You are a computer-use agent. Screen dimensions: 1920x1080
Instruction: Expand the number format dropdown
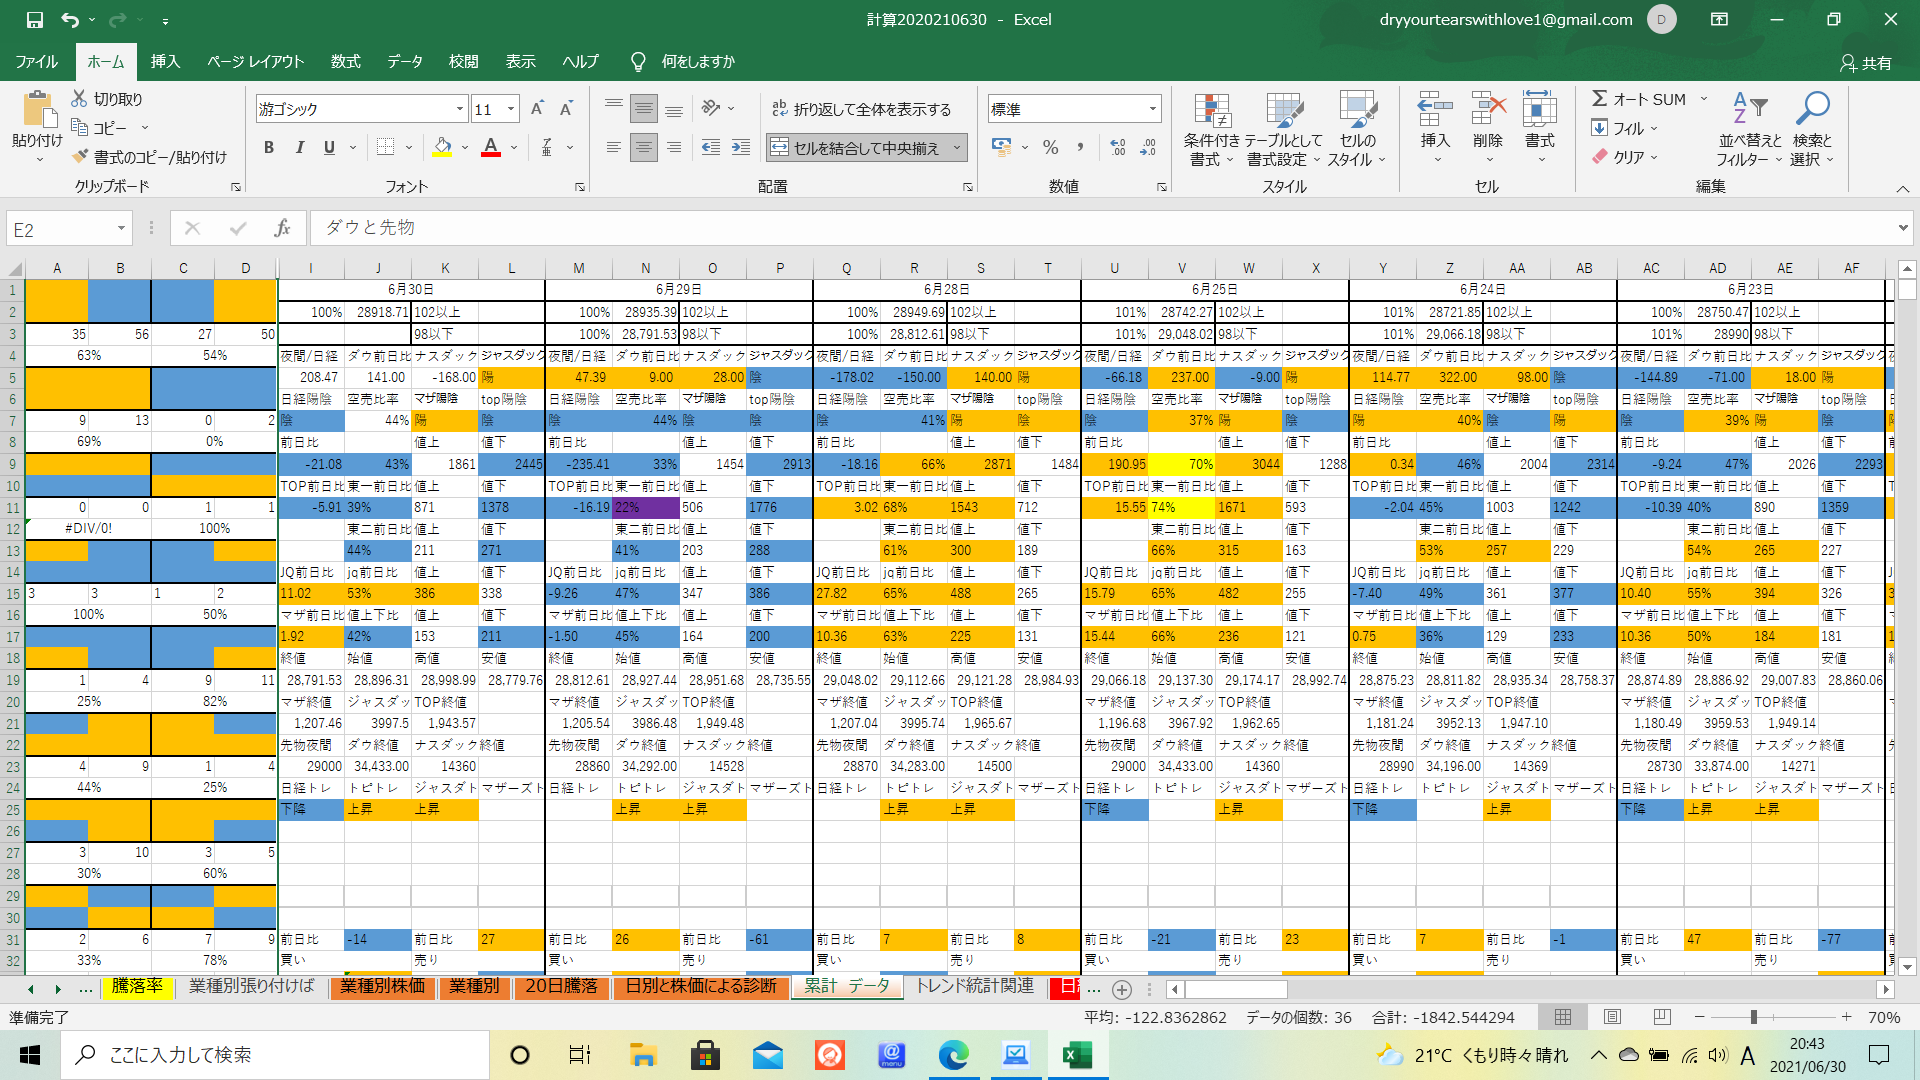(1152, 109)
